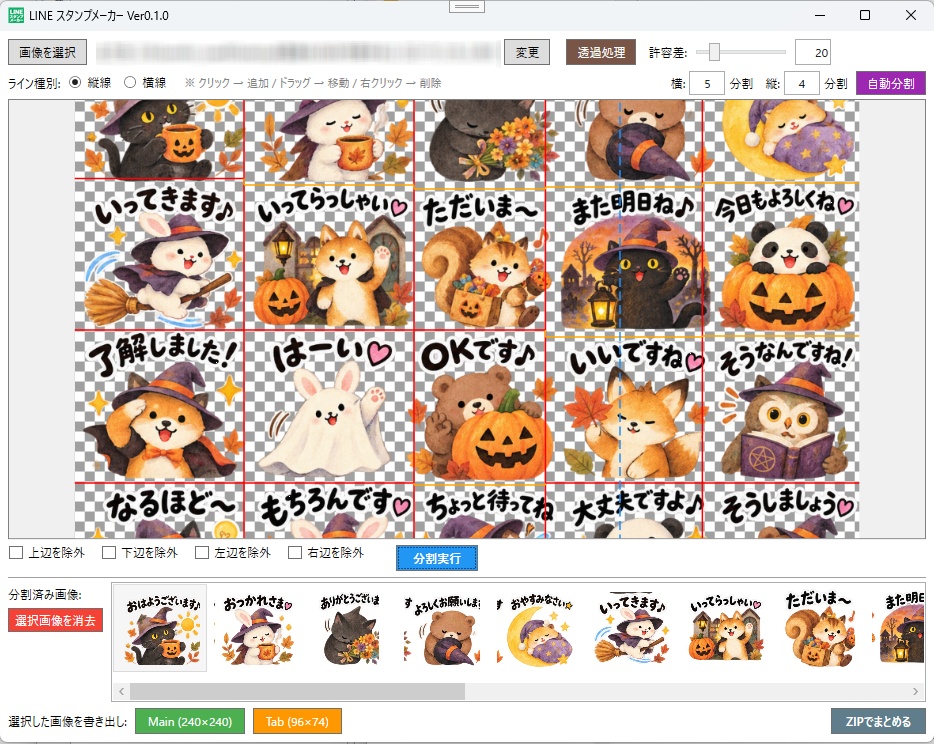Click the 画像を選択 button
934x744 pixels.
tap(47, 52)
